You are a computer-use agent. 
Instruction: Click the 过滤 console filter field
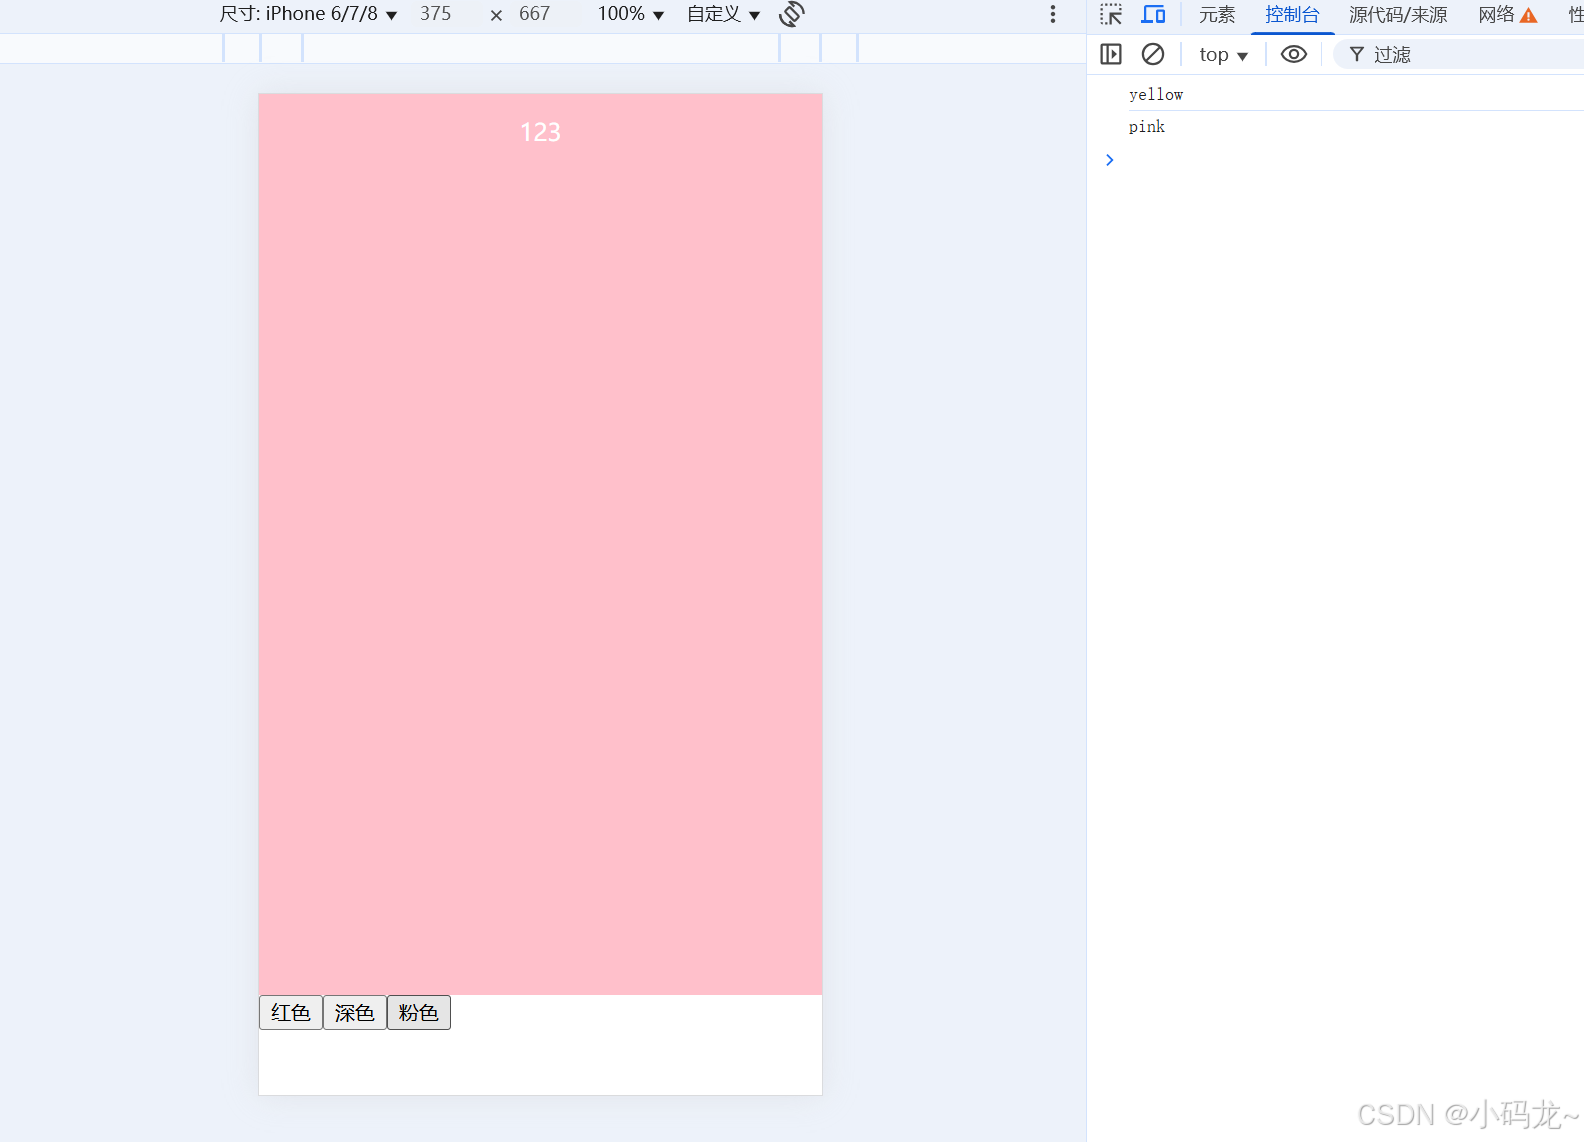click(1460, 55)
